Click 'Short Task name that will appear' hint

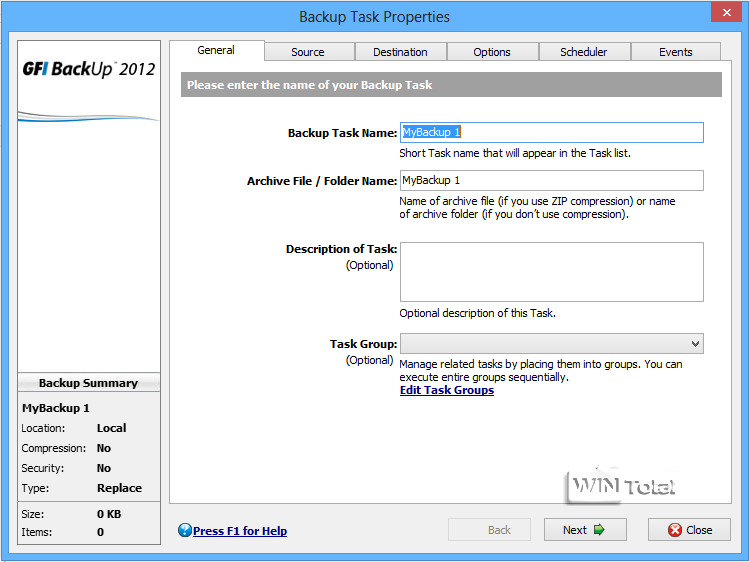coord(515,153)
